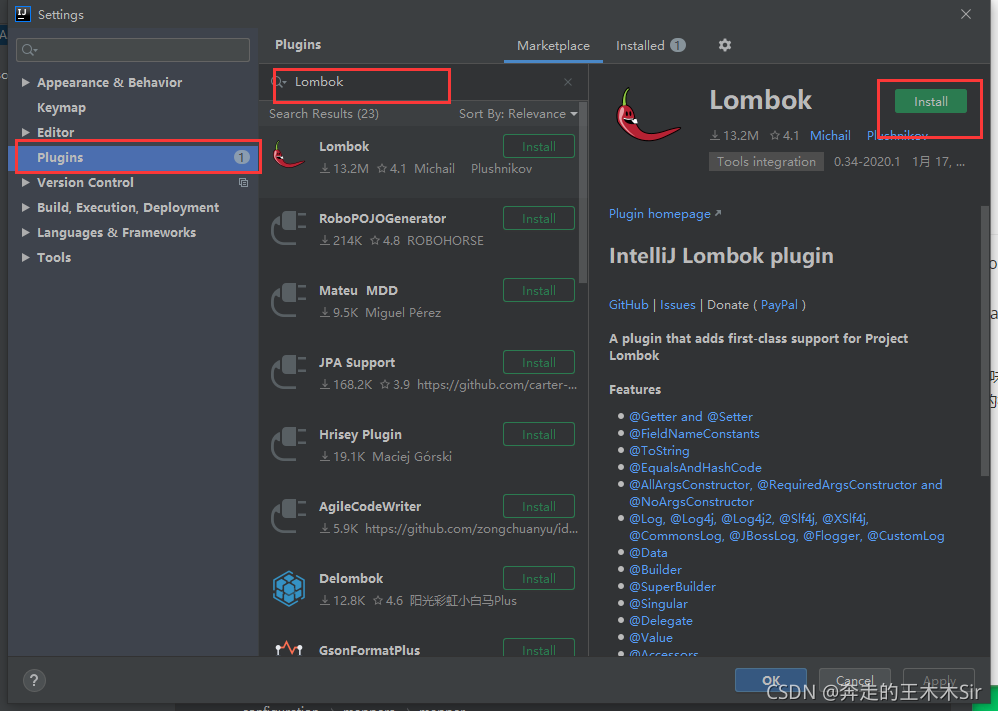The width and height of the screenshot is (998, 711).
Task: Focus the plugin search field containing Lombok
Action: click(x=423, y=82)
